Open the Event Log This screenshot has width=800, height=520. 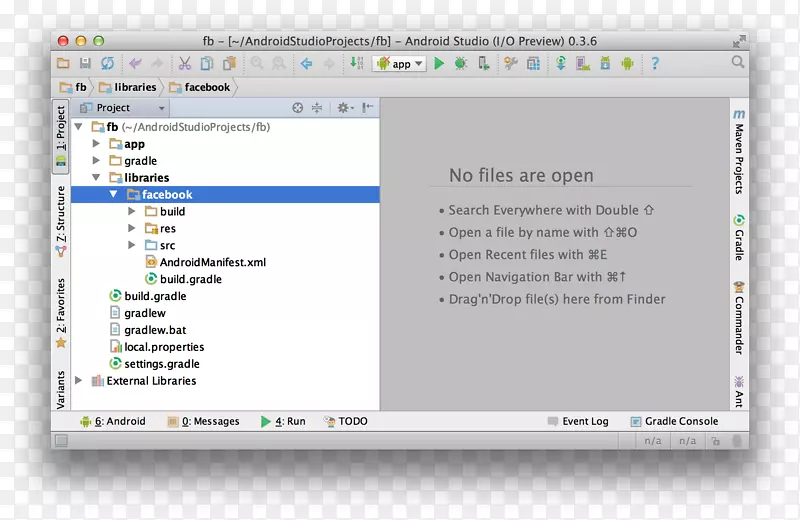(x=578, y=422)
